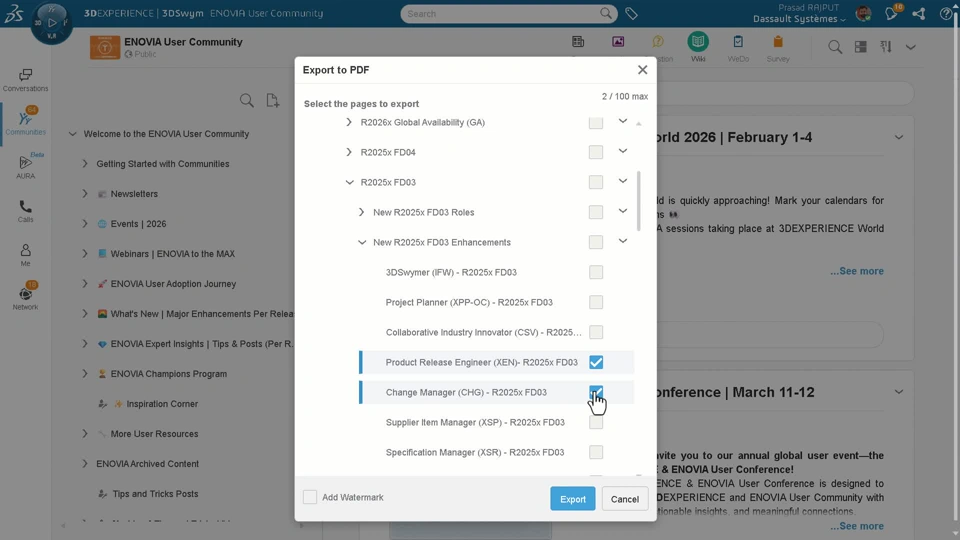Open user profile avatar picture

(863, 13)
